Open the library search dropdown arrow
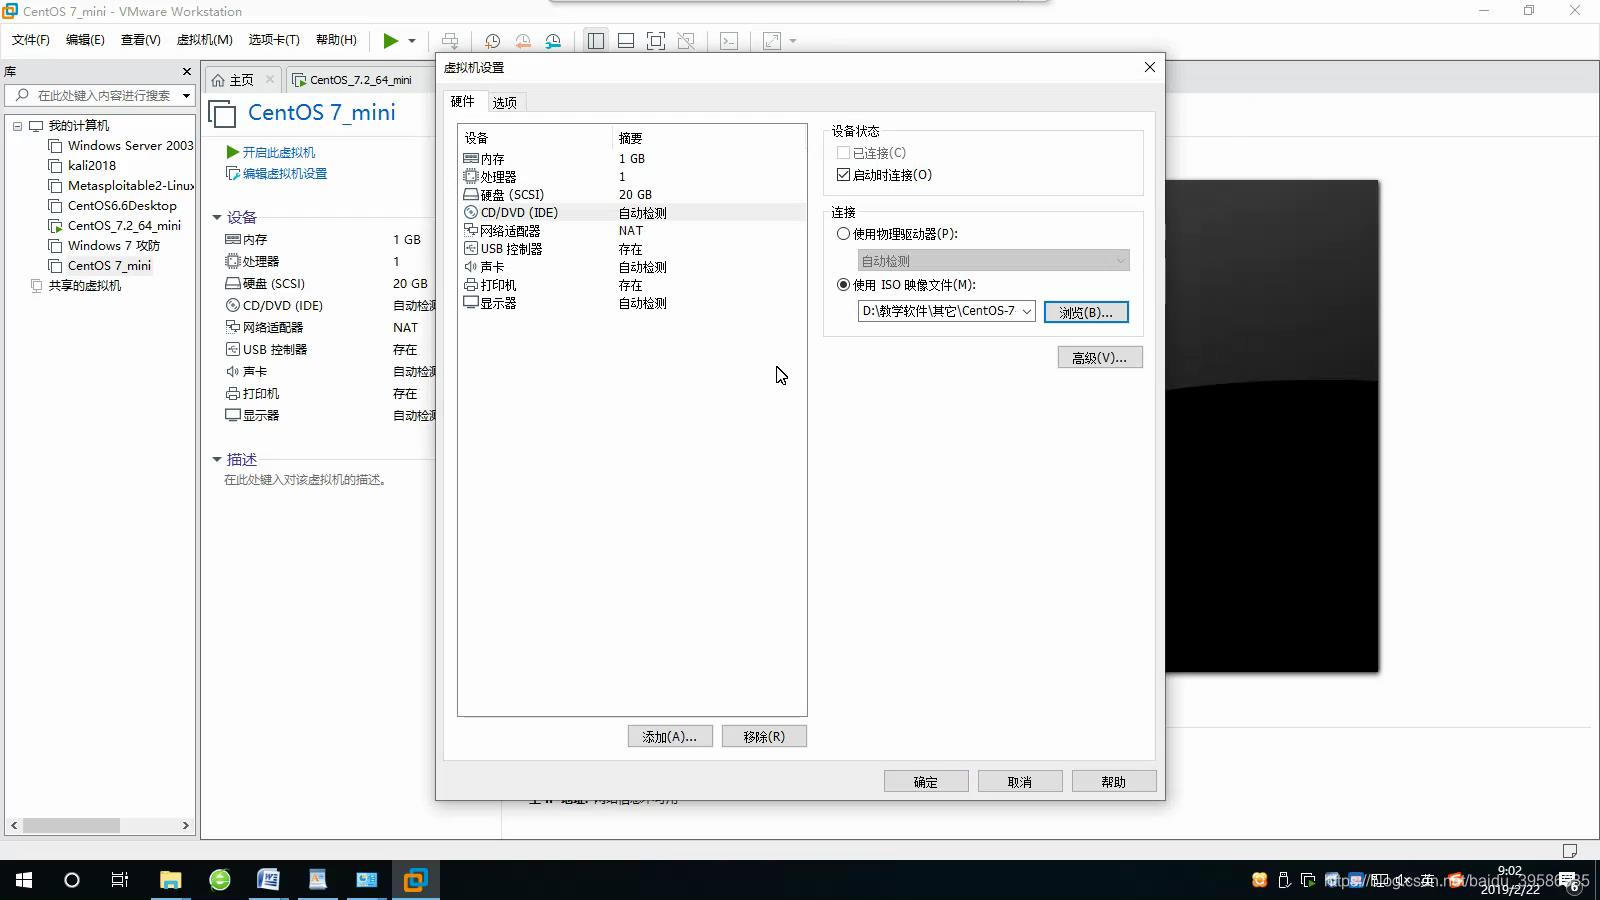Image resolution: width=1600 pixels, height=900 pixels. (186, 95)
